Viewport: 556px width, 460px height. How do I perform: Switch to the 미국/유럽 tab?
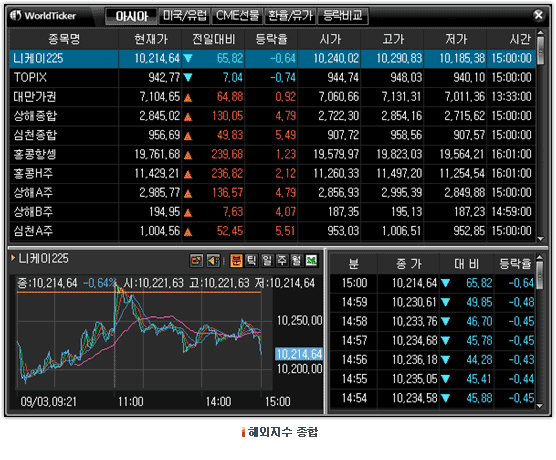[184, 16]
